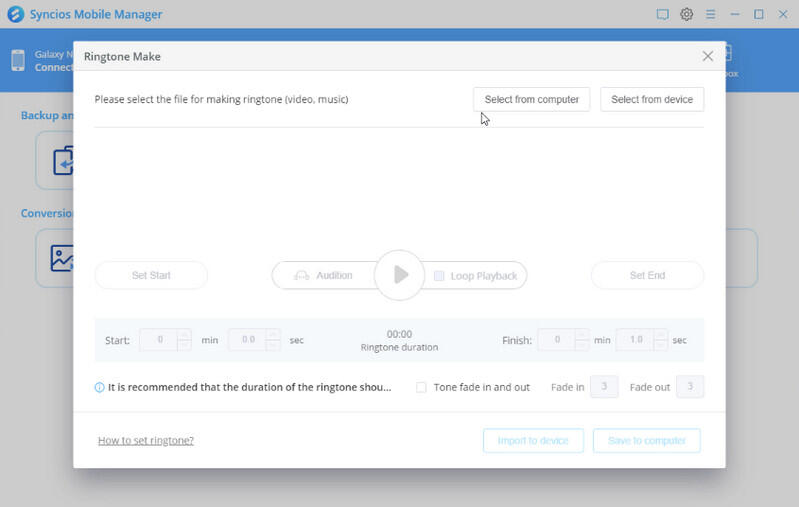Decrease the Start seconds stepper
This screenshot has width=799, height=507.
(x=273, y=345)
